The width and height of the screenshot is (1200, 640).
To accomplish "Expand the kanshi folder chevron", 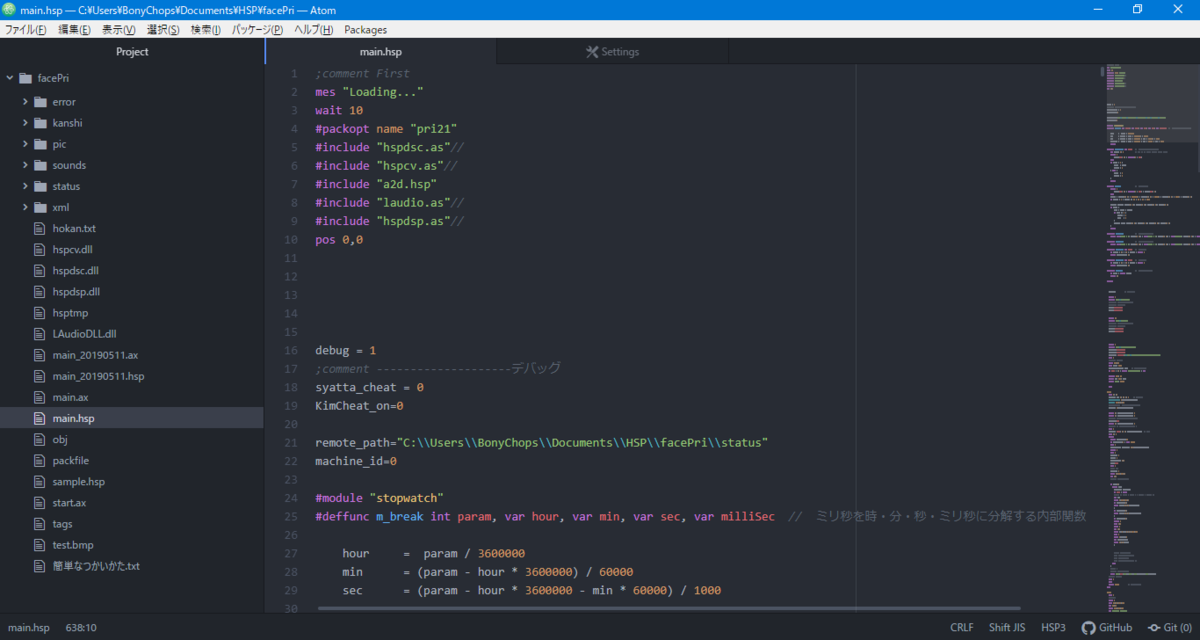I will (26, 123).
